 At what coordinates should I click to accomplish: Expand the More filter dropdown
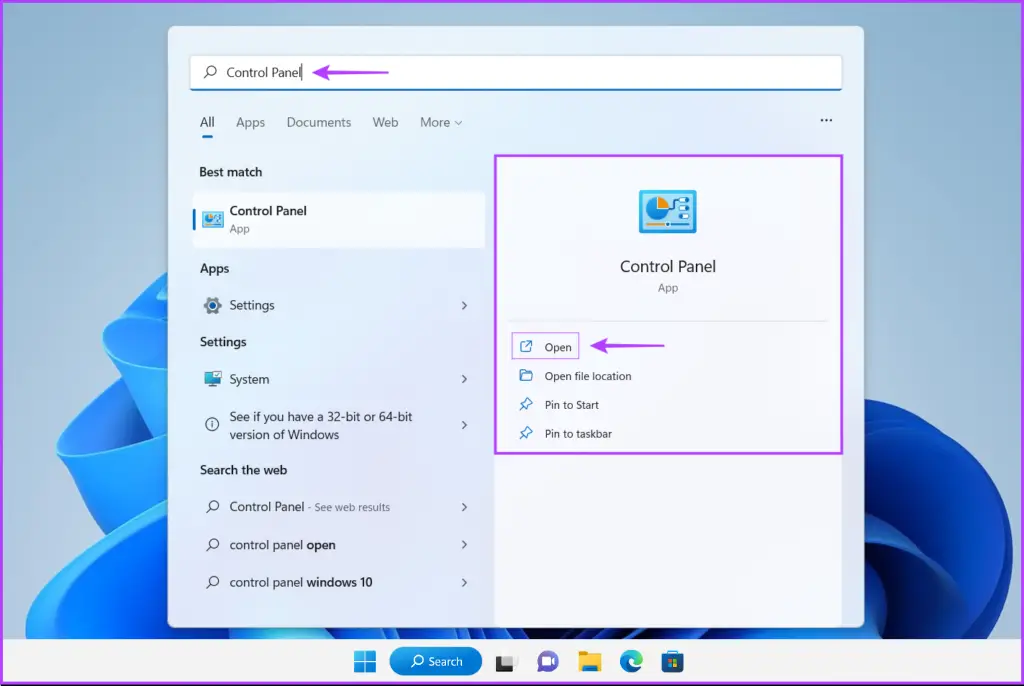(x=441, y=122)
